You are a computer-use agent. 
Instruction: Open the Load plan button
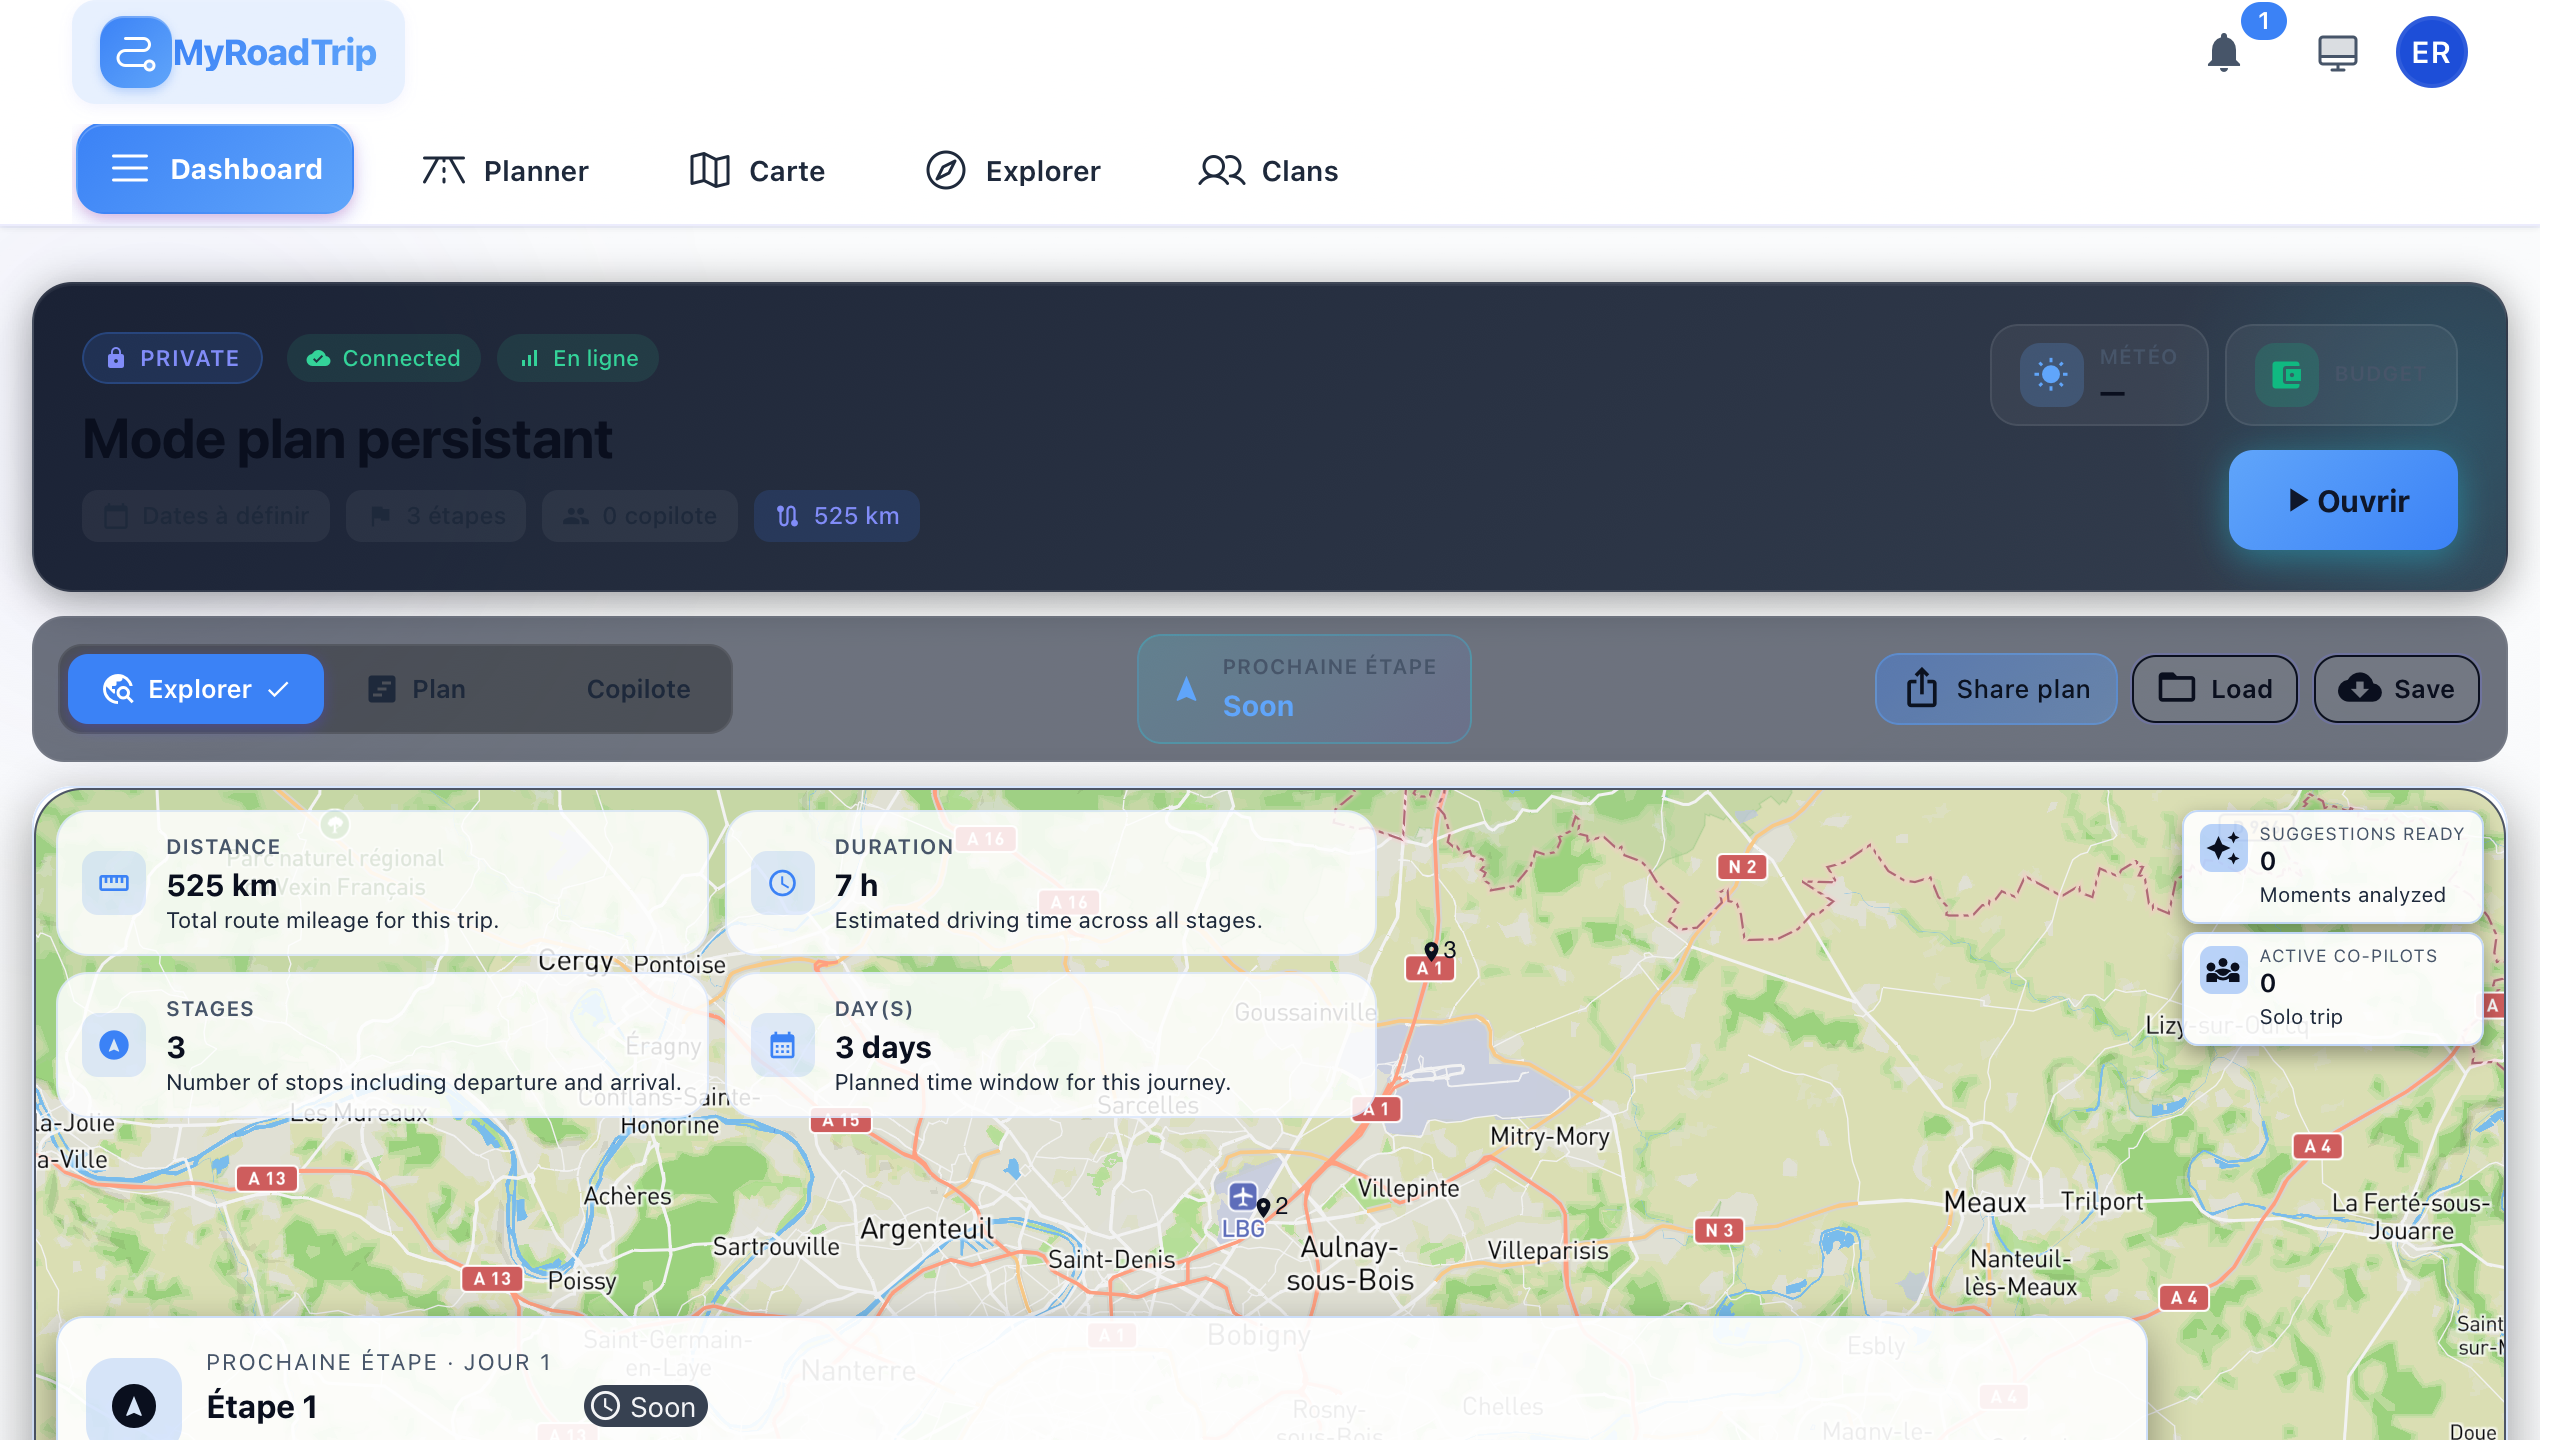tap(2214, 689)
